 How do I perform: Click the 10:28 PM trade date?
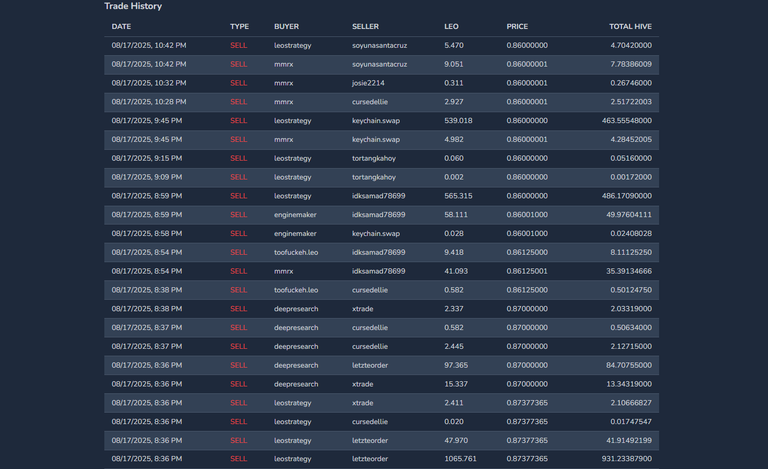click(149, 102)
